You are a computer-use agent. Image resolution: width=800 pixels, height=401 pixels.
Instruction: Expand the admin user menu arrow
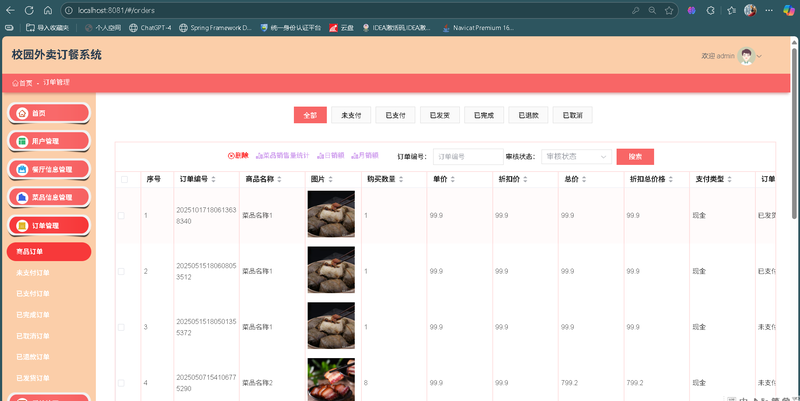(x=760, y=56)
